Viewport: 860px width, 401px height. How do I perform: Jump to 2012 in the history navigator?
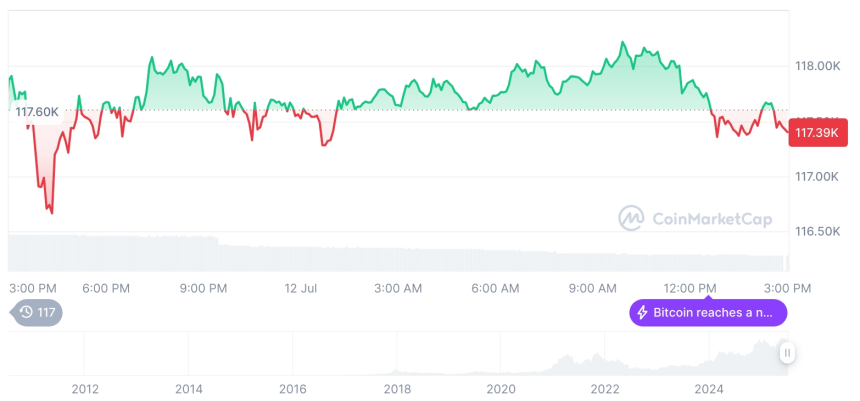click(x=85, y=388)
